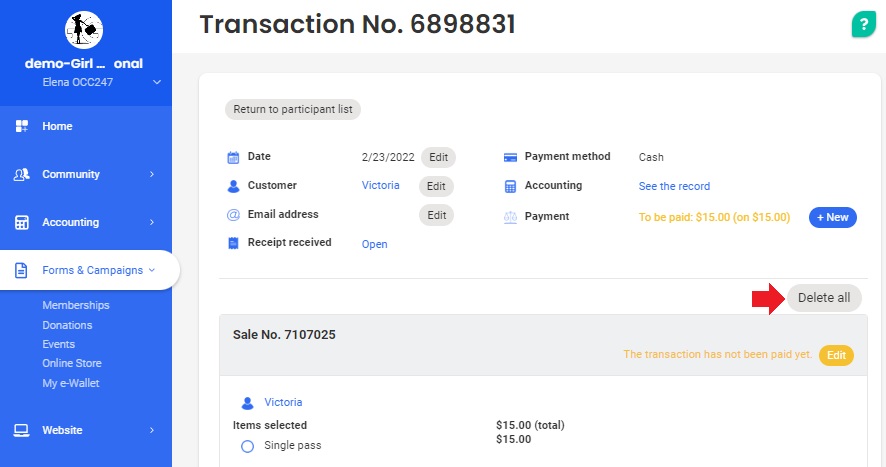
Task: Click the calendar icon beside Date
Action: pos(233,157)
